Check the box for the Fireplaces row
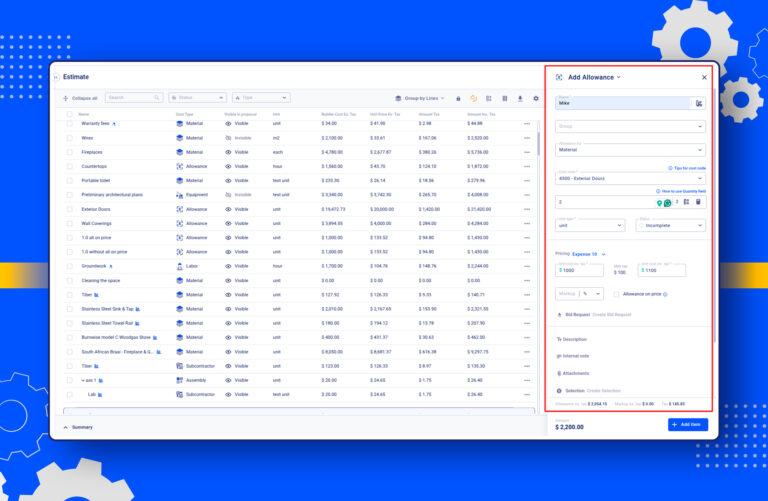Viewport: 768px width, 501px height. 69,152
